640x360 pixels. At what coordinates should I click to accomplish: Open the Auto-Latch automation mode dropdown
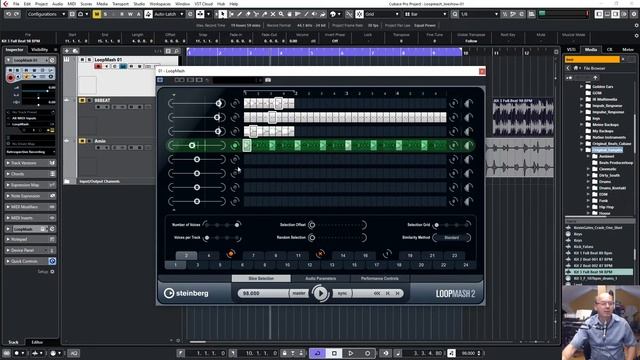click(169, 14)
